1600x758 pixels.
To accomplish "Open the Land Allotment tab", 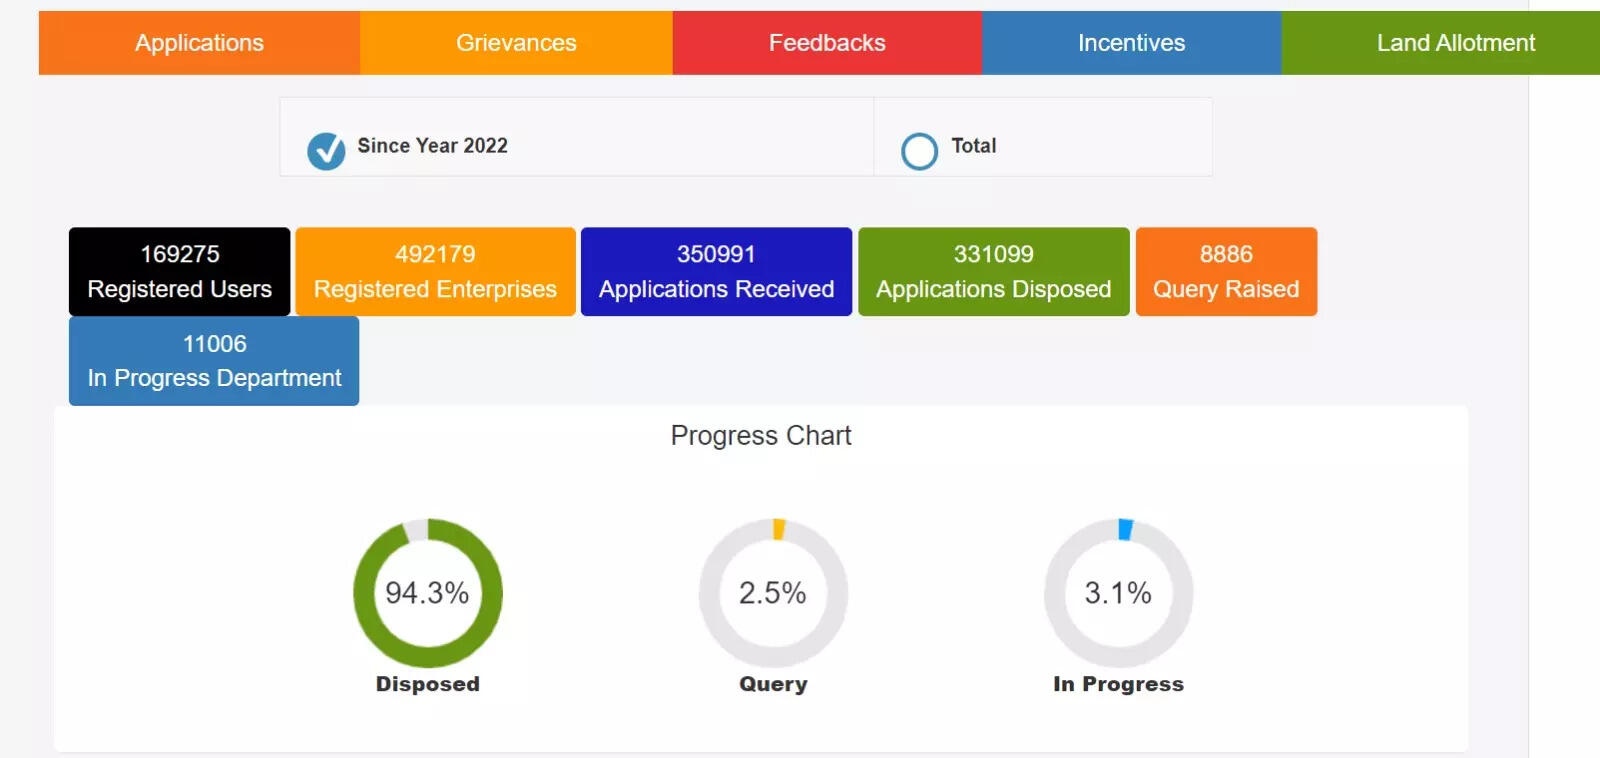I will 1454,43.
